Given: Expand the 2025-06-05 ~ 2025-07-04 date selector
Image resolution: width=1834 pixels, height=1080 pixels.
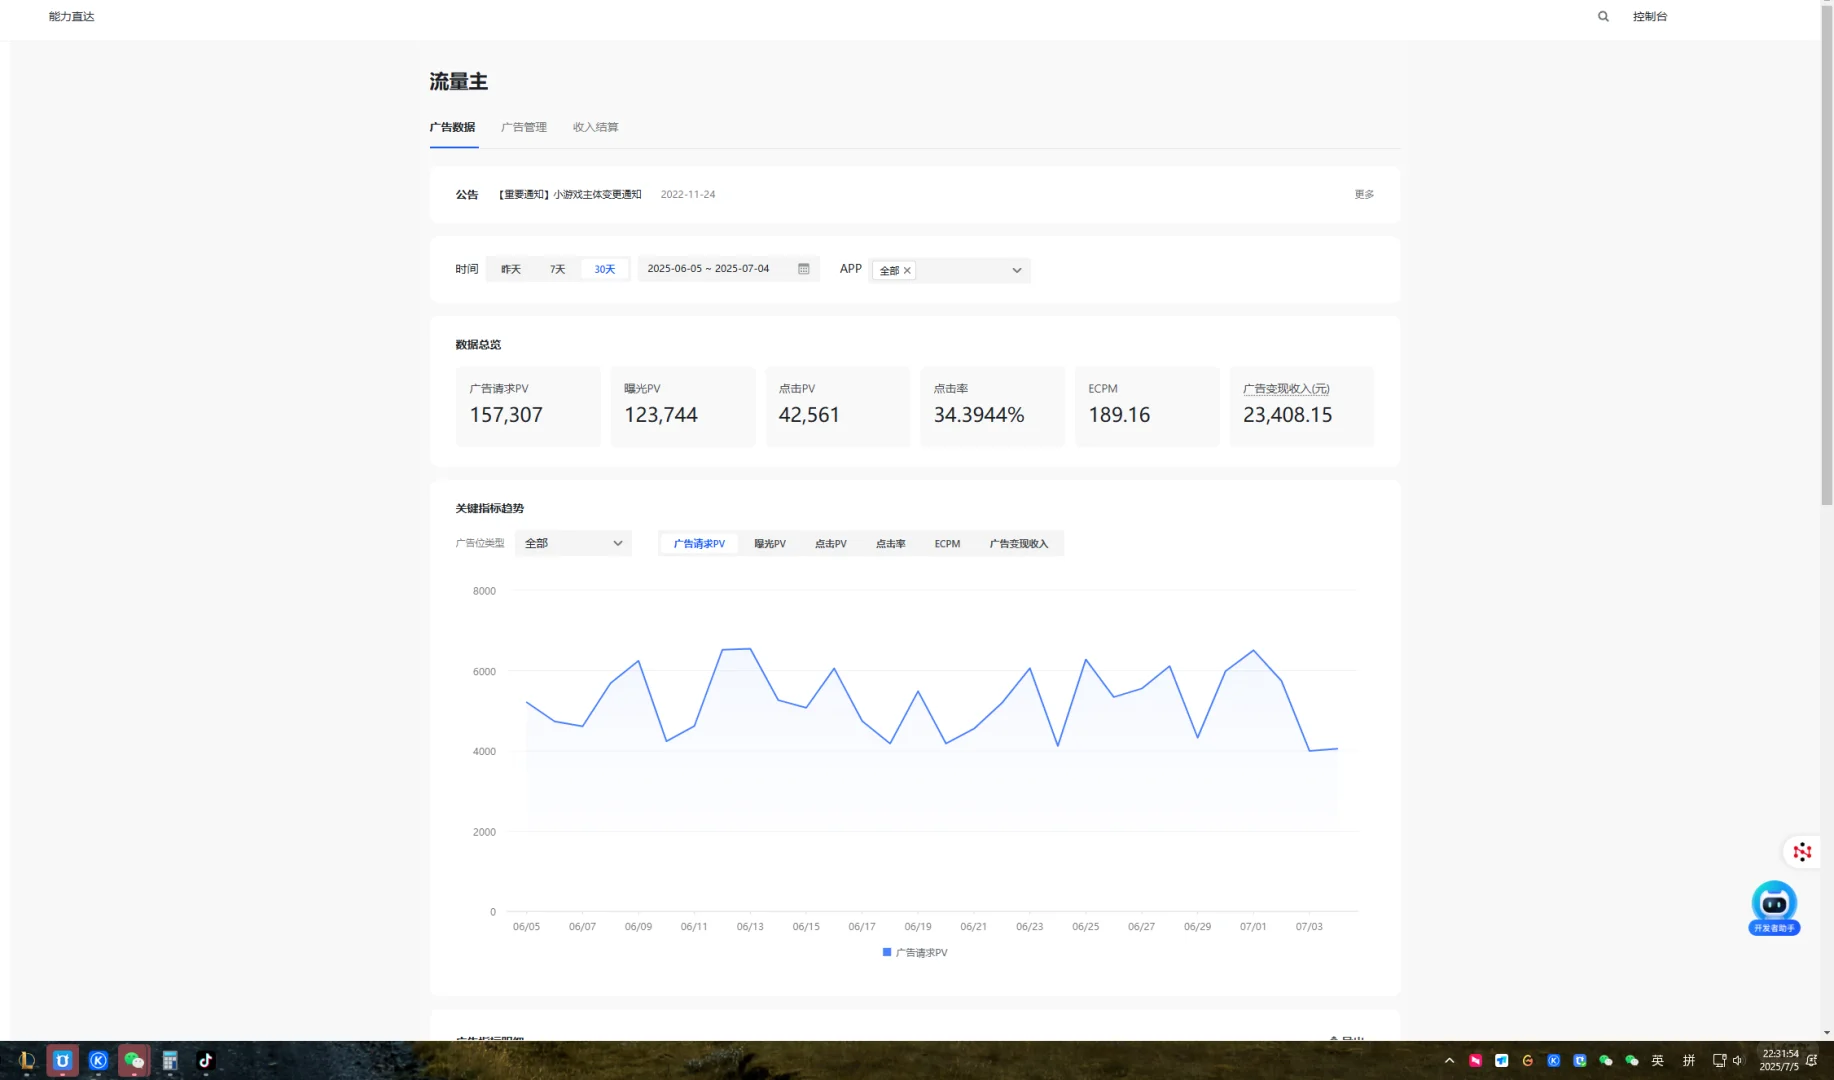Looking at the screenshot, I should point(707,268).
